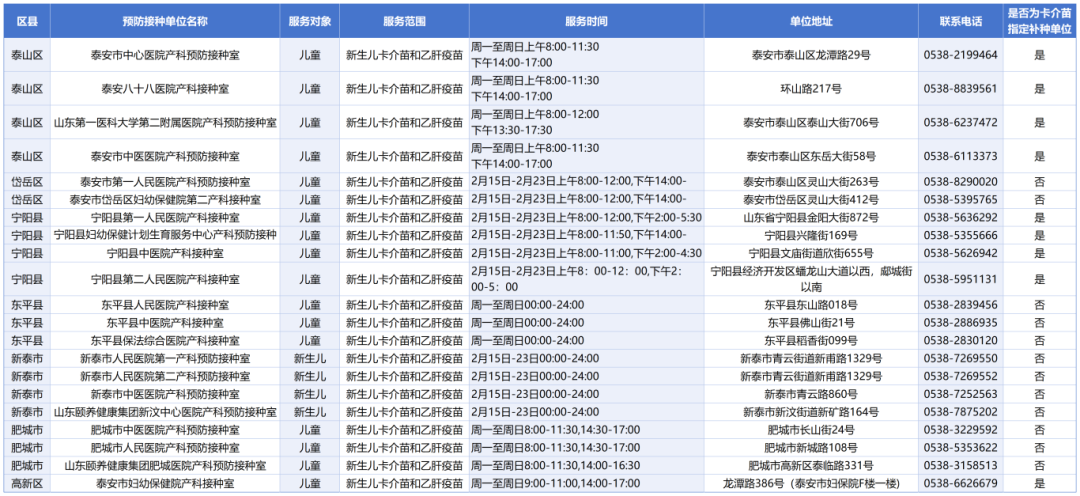Select the 东平县人民医院产科接种室 cell
This screenshot has width=1080, height=496.
(165, 305)
